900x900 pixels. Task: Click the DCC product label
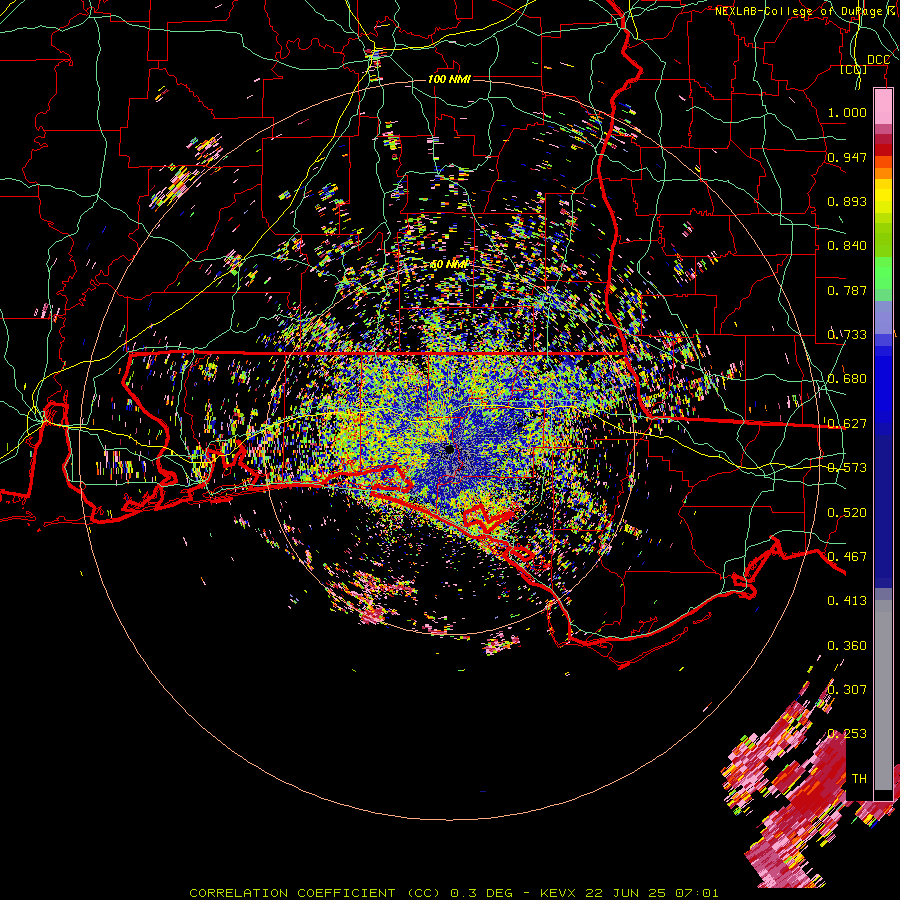[x=878, y=60]
